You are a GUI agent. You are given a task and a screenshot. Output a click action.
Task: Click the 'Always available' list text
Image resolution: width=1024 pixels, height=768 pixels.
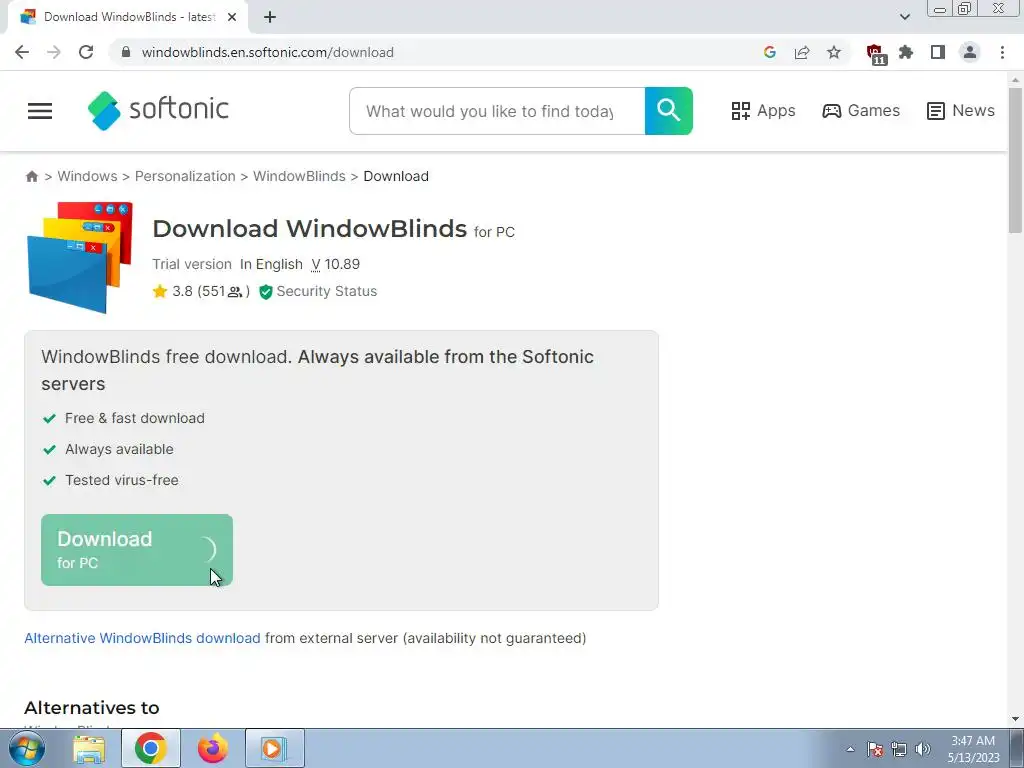(x=120, y=449)
